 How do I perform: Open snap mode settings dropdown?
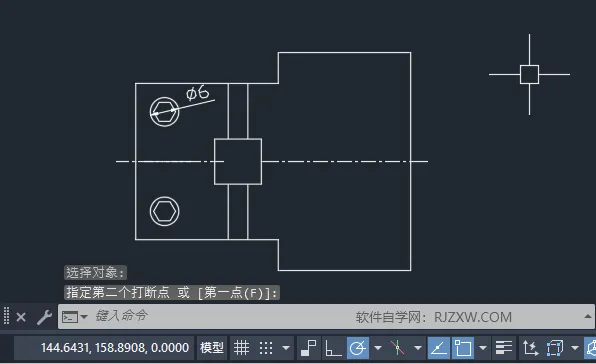(286, 348)
